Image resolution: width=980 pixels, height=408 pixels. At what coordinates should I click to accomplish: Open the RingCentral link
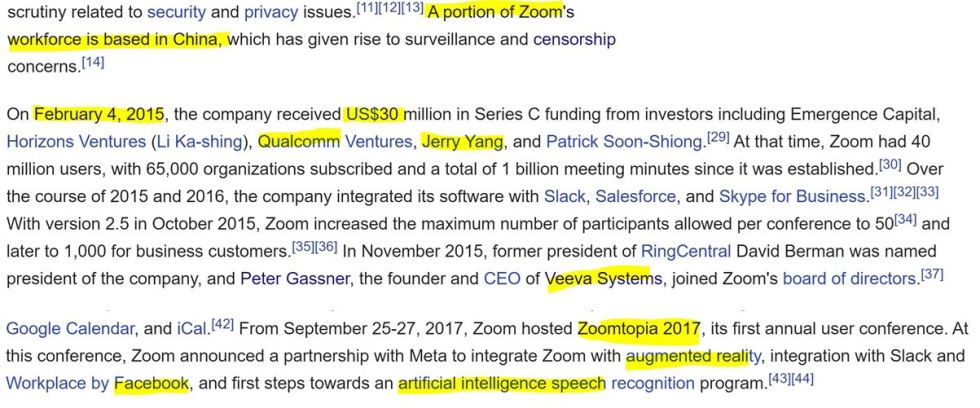(686, 251)
